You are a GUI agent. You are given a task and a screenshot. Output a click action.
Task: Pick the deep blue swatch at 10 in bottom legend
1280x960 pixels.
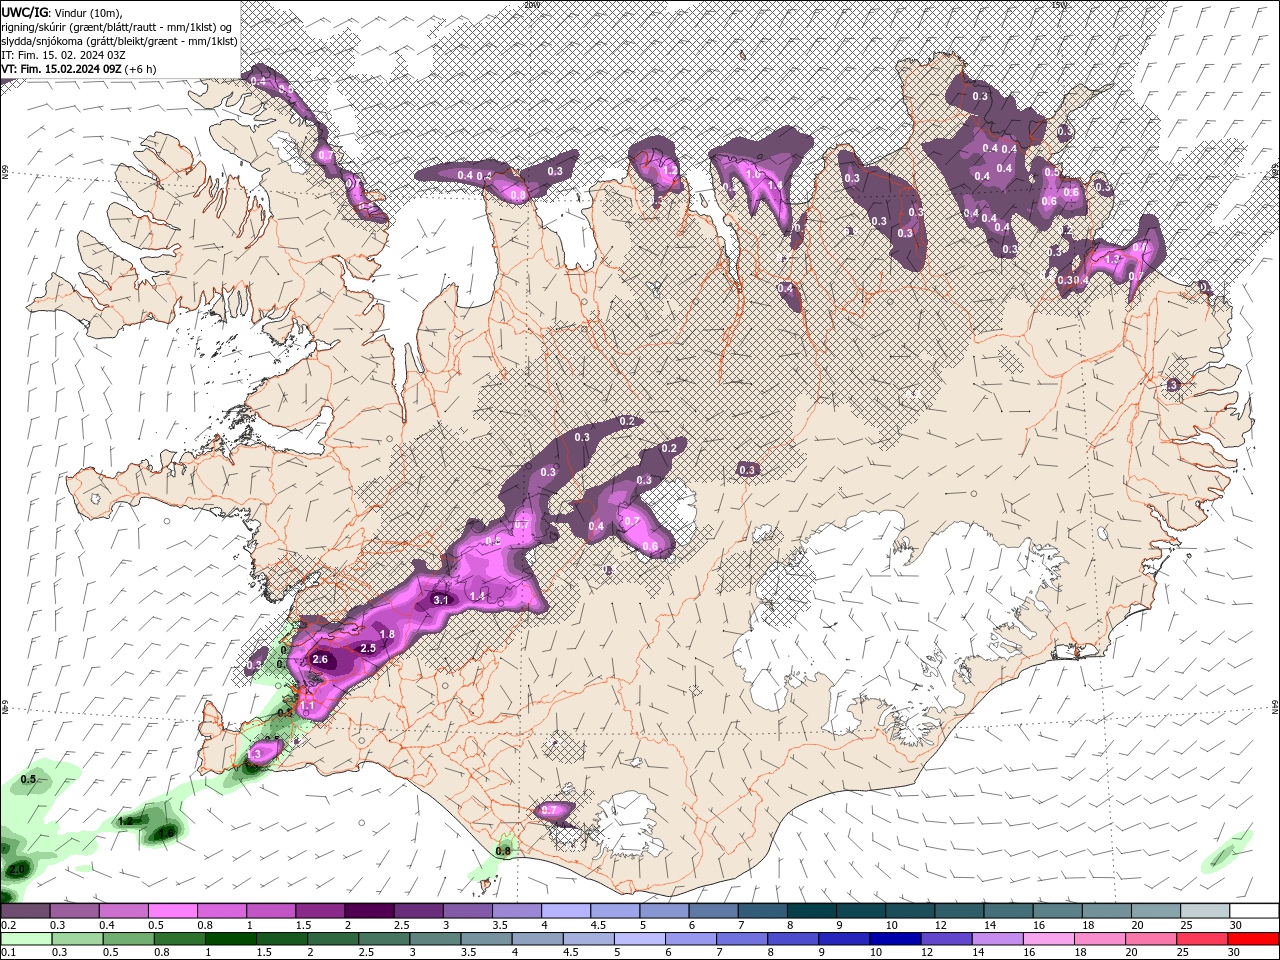point(895,939)
